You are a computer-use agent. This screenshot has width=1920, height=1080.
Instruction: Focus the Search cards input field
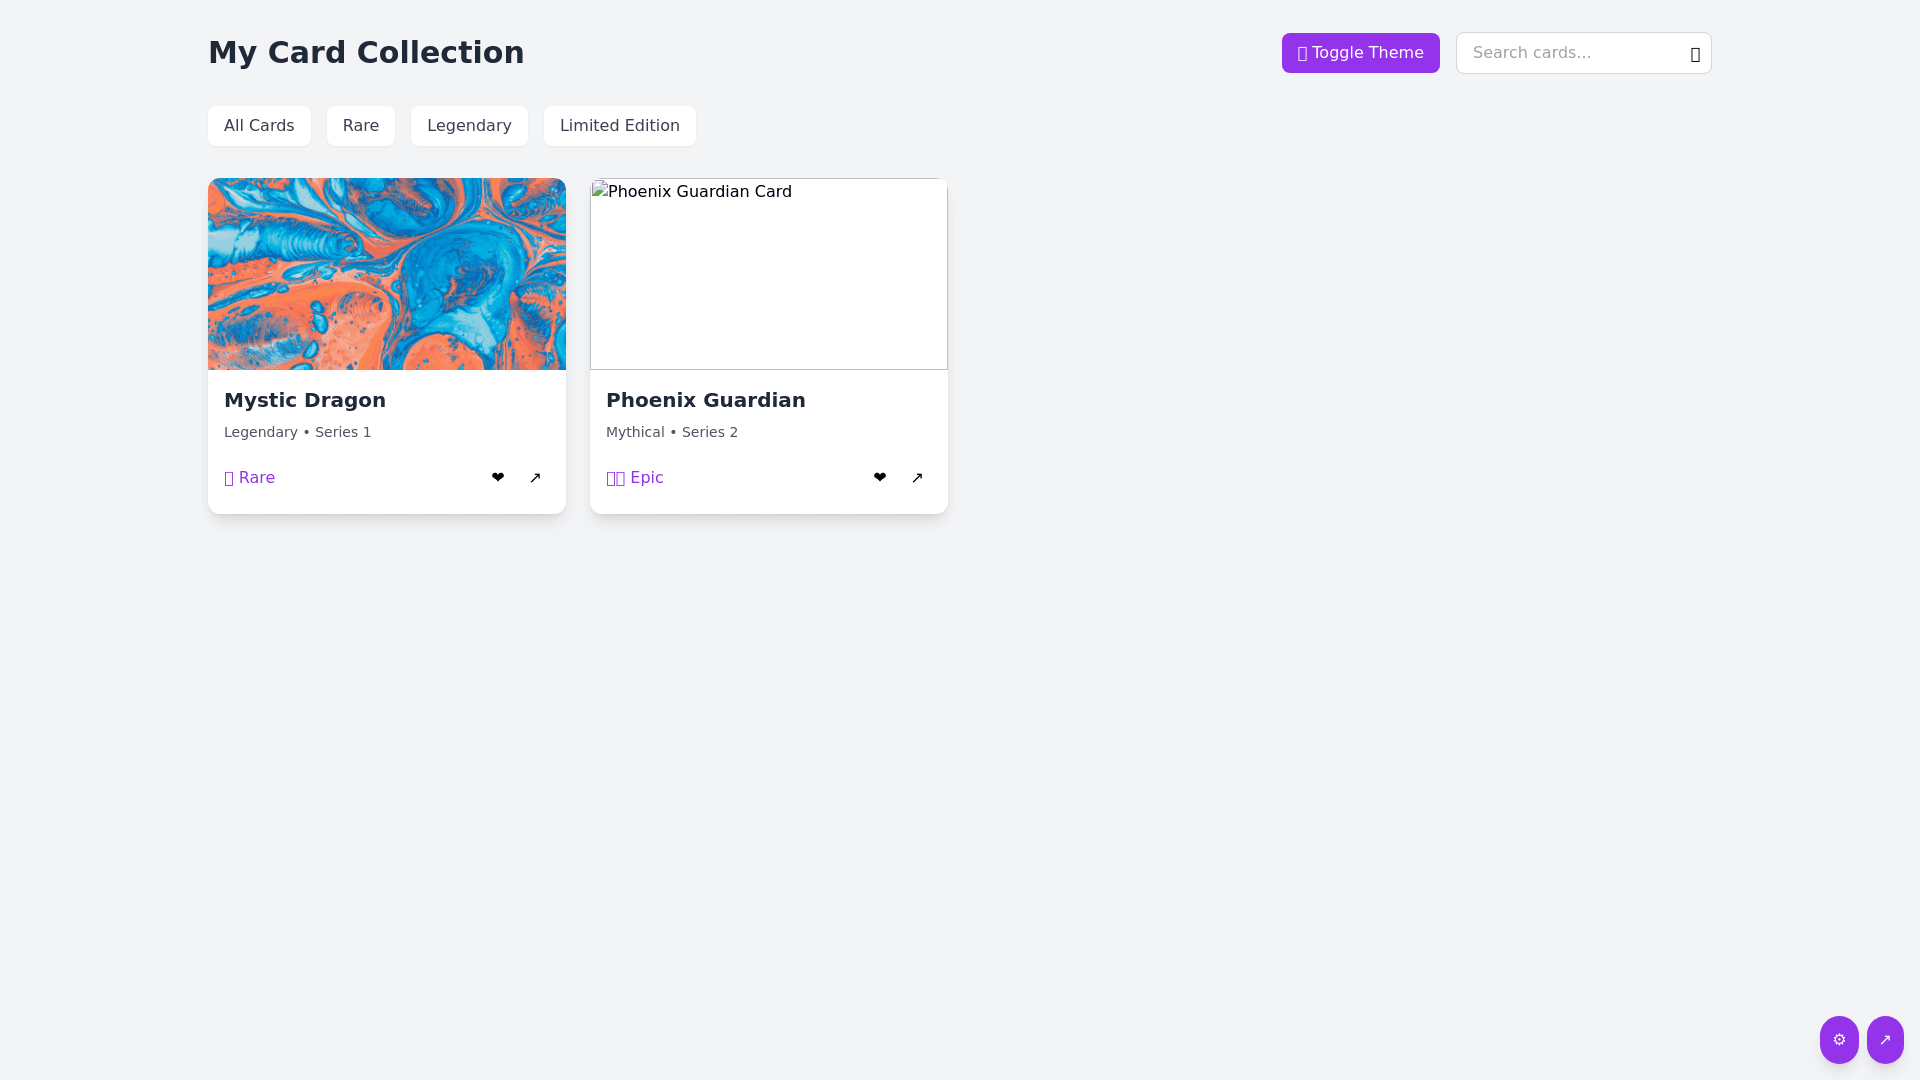point(1568,53)
